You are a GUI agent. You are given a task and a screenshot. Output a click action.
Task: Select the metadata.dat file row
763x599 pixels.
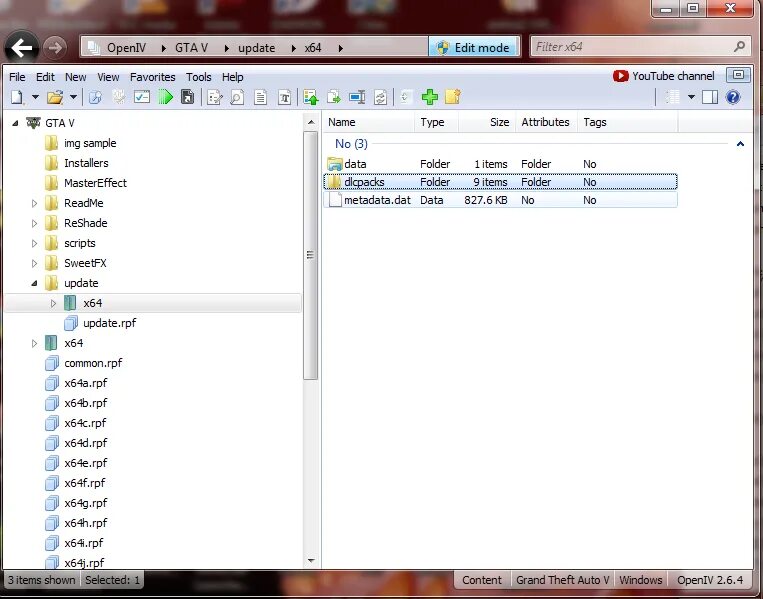tap(500, 200)
